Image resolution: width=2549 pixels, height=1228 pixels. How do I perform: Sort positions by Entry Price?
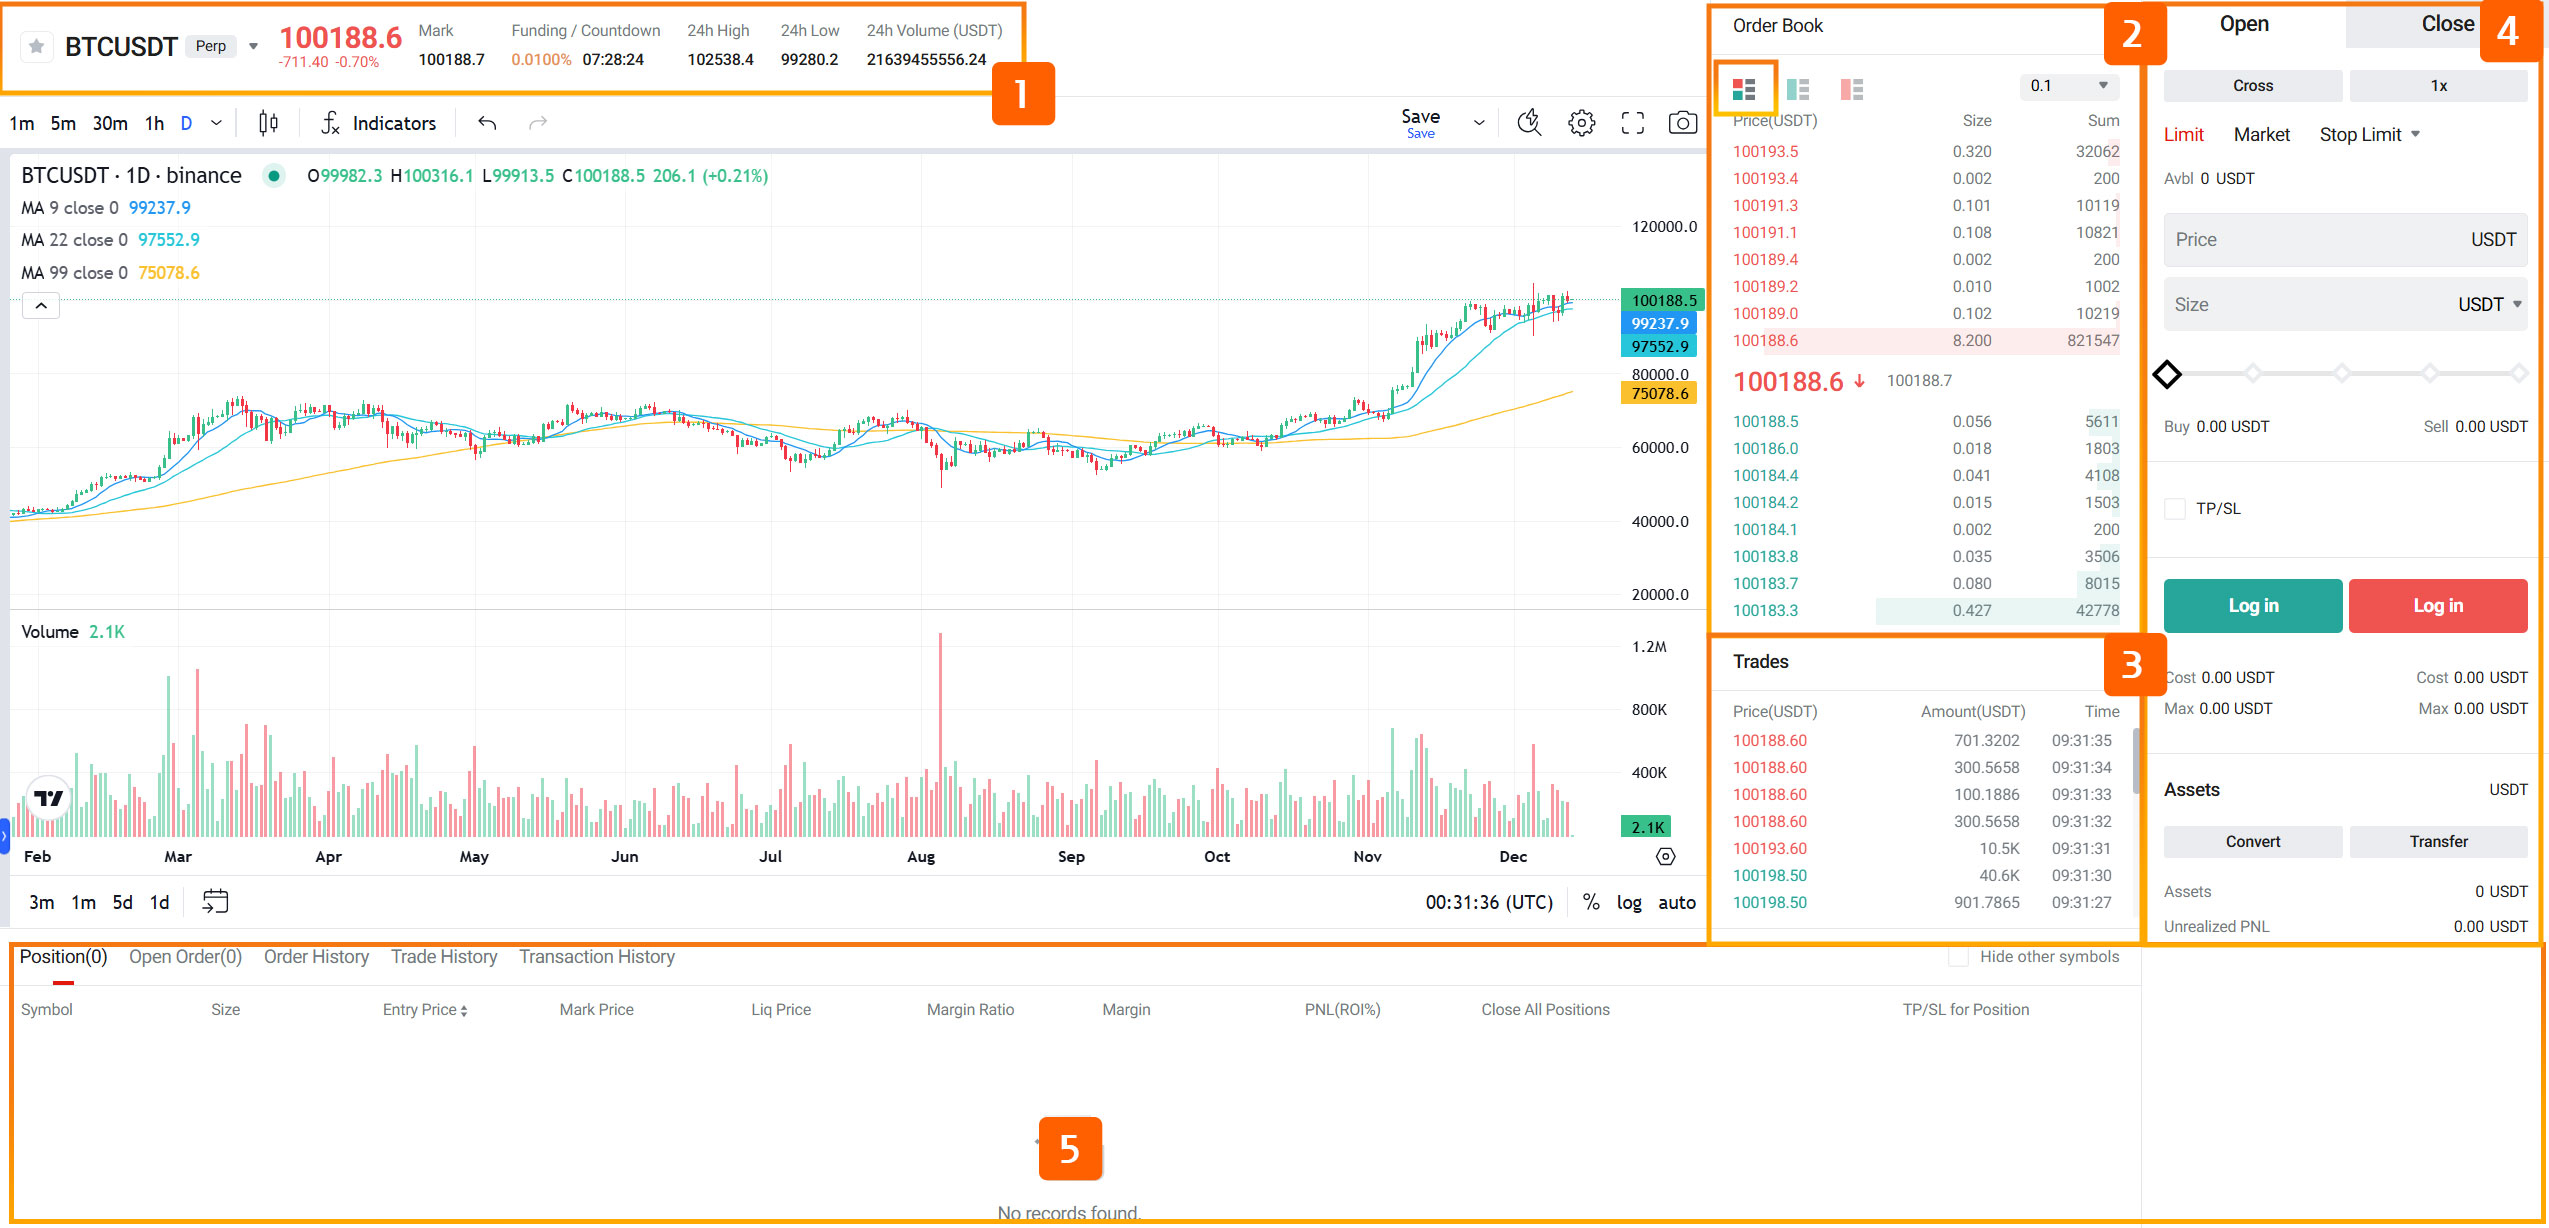(425, 1010)
